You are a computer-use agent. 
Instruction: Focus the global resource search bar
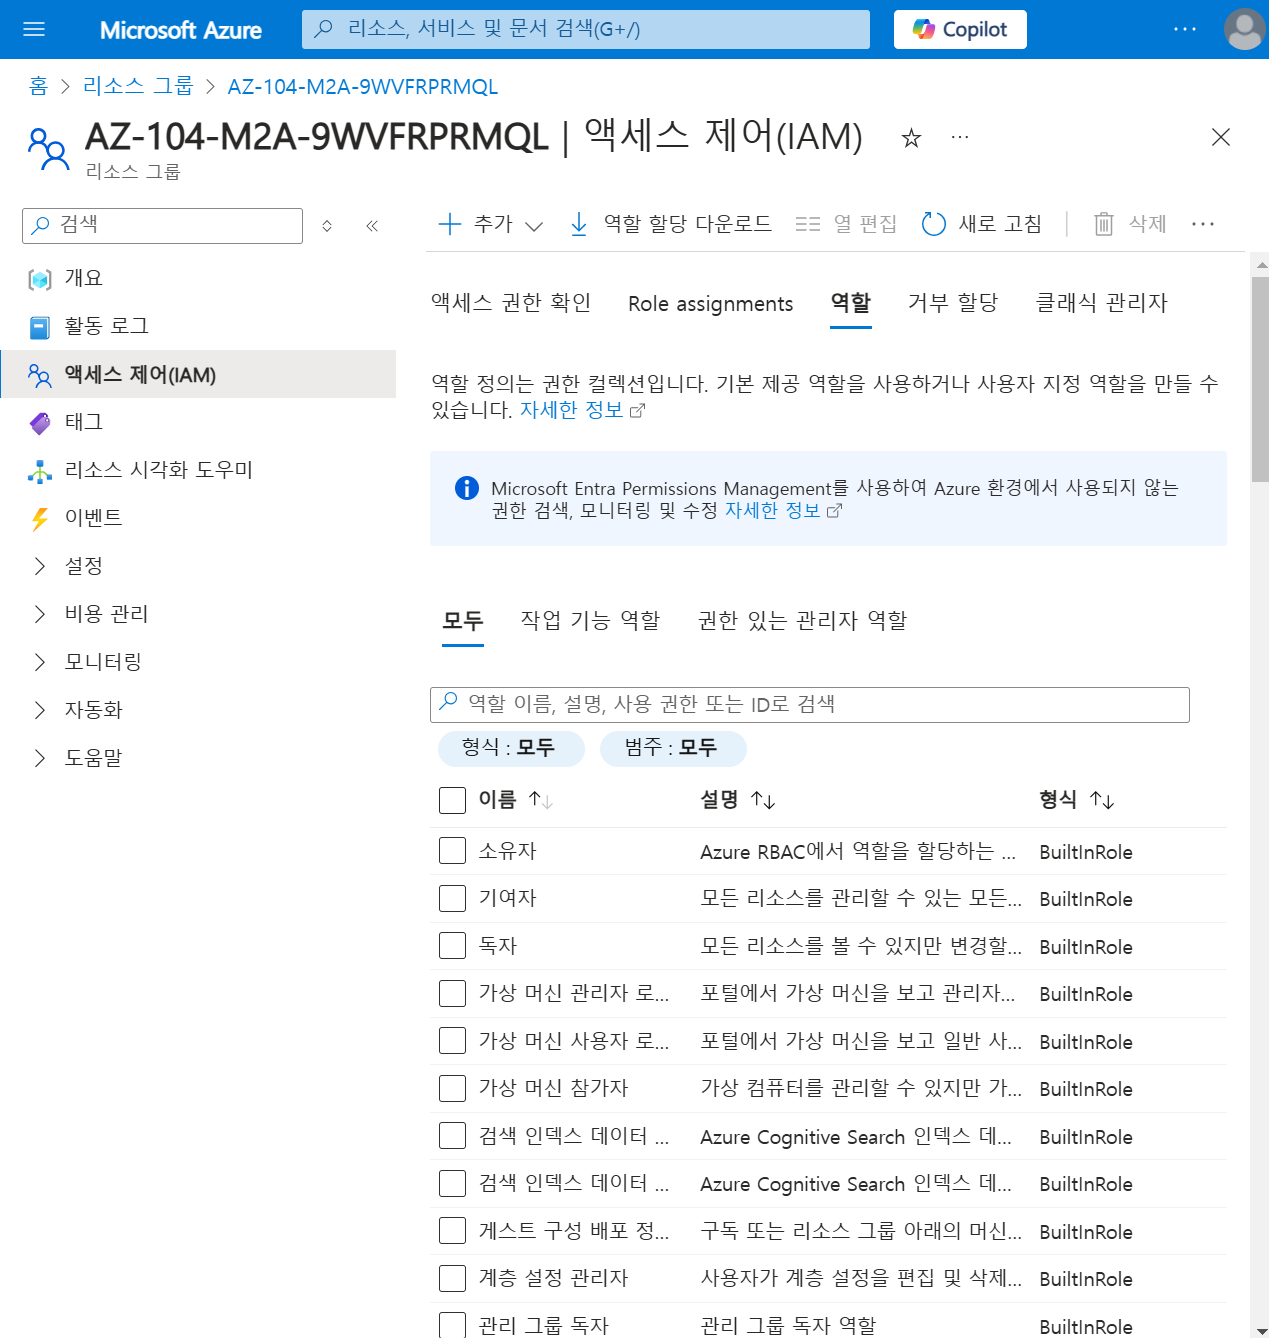[x=586, y=29]
